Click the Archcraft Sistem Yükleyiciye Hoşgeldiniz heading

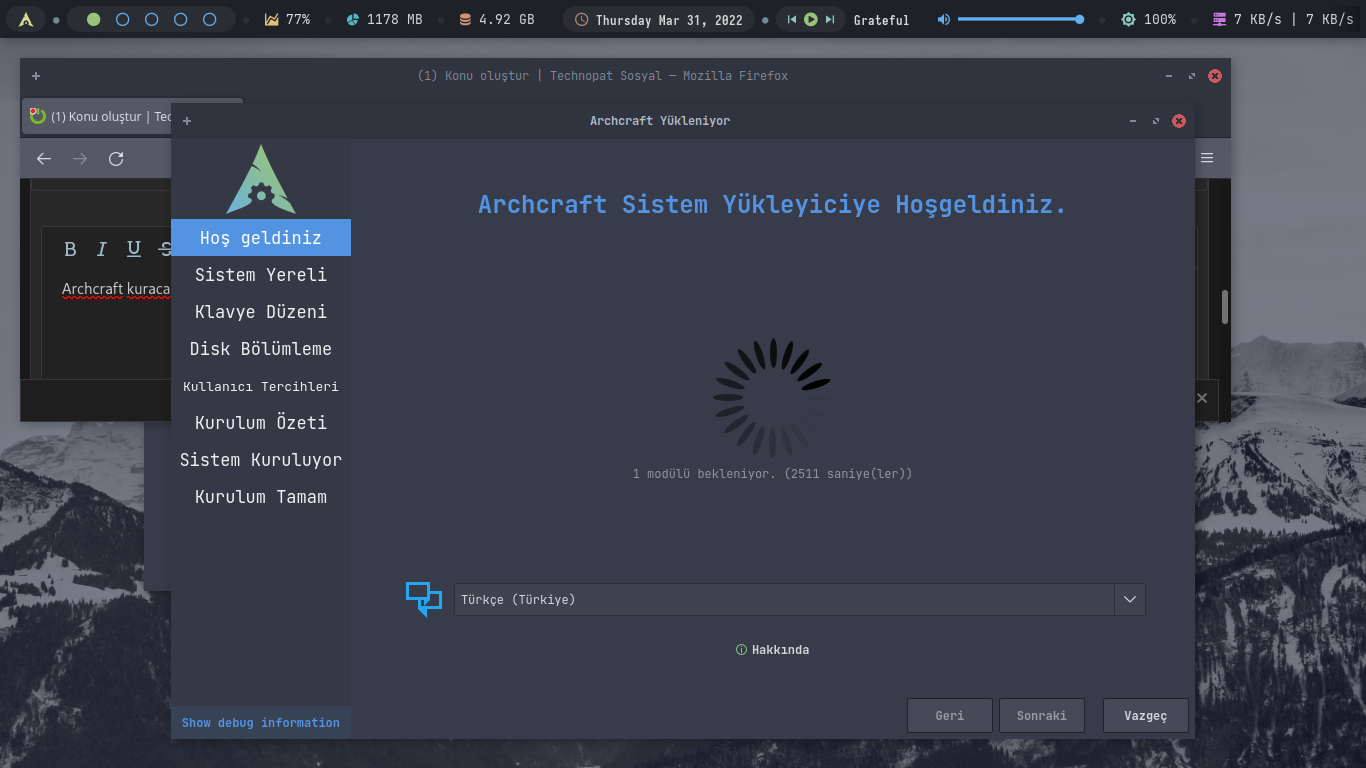pos(773,205)
